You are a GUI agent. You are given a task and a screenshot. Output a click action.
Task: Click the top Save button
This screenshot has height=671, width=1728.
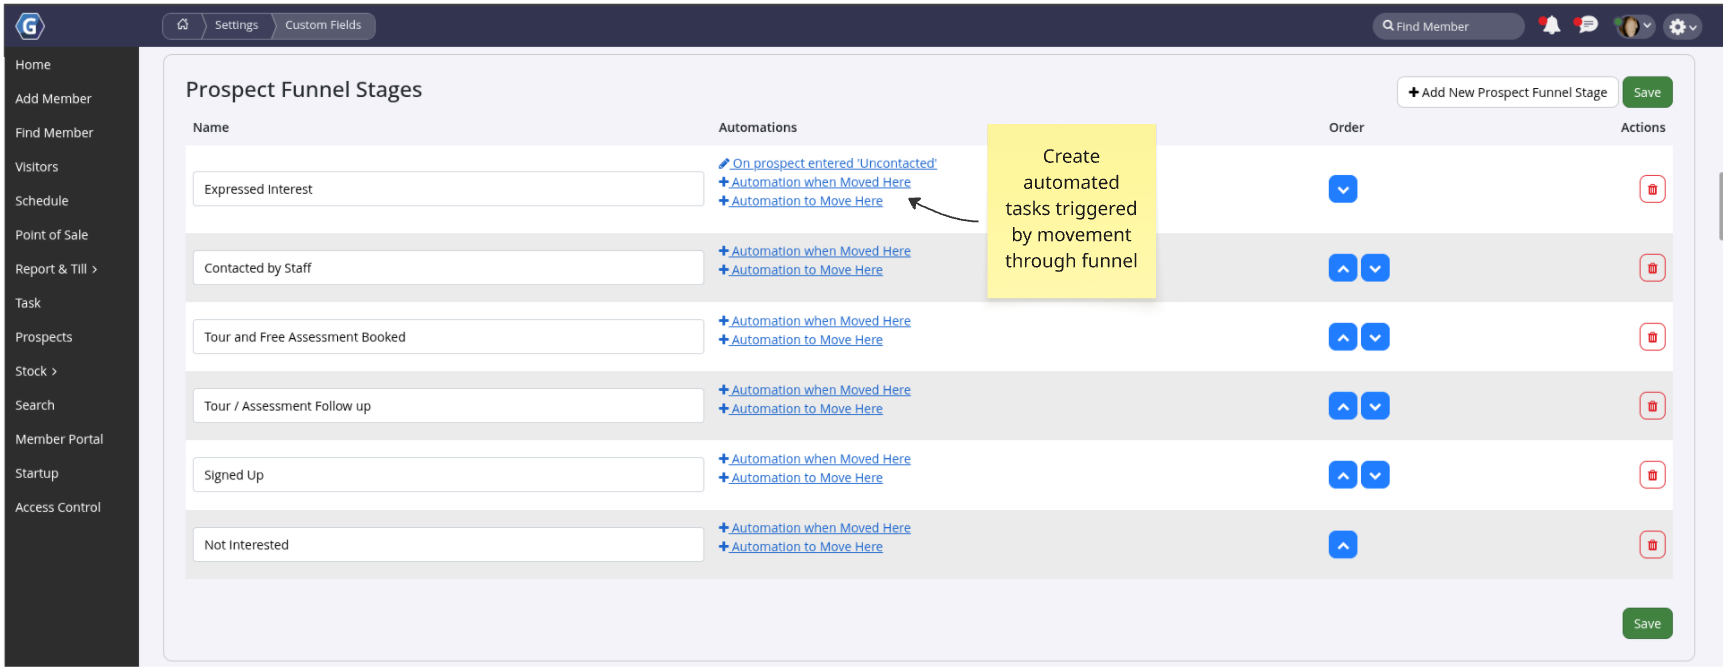pos(1647,92)
